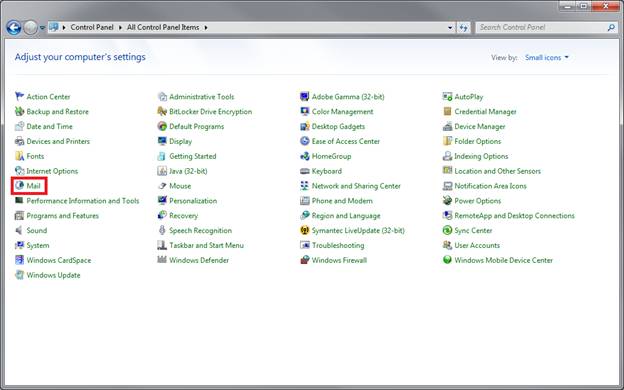Open the recent pages dropdown arrow
Screen dimensions: 624x390
42,28
